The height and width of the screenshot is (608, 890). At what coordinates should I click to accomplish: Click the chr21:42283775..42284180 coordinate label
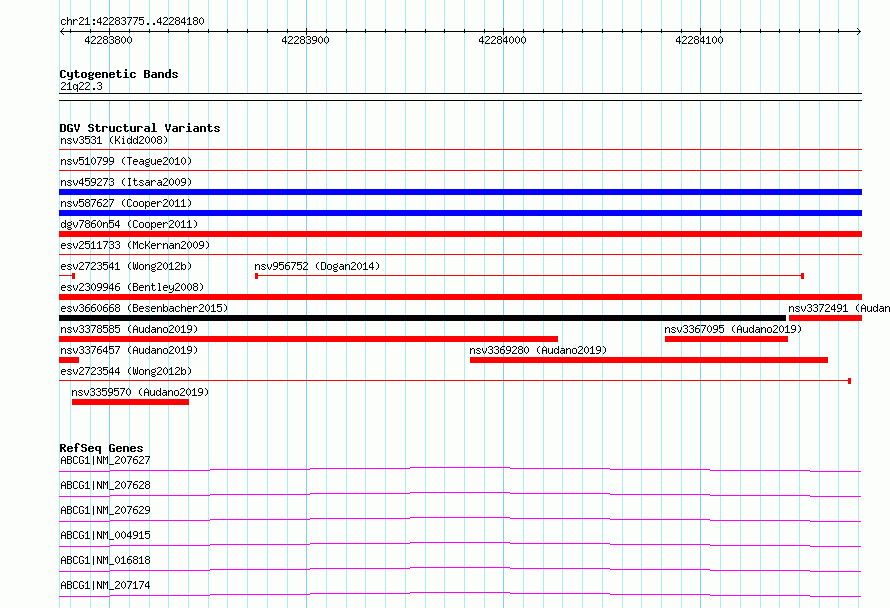click(x=132, y=21)
